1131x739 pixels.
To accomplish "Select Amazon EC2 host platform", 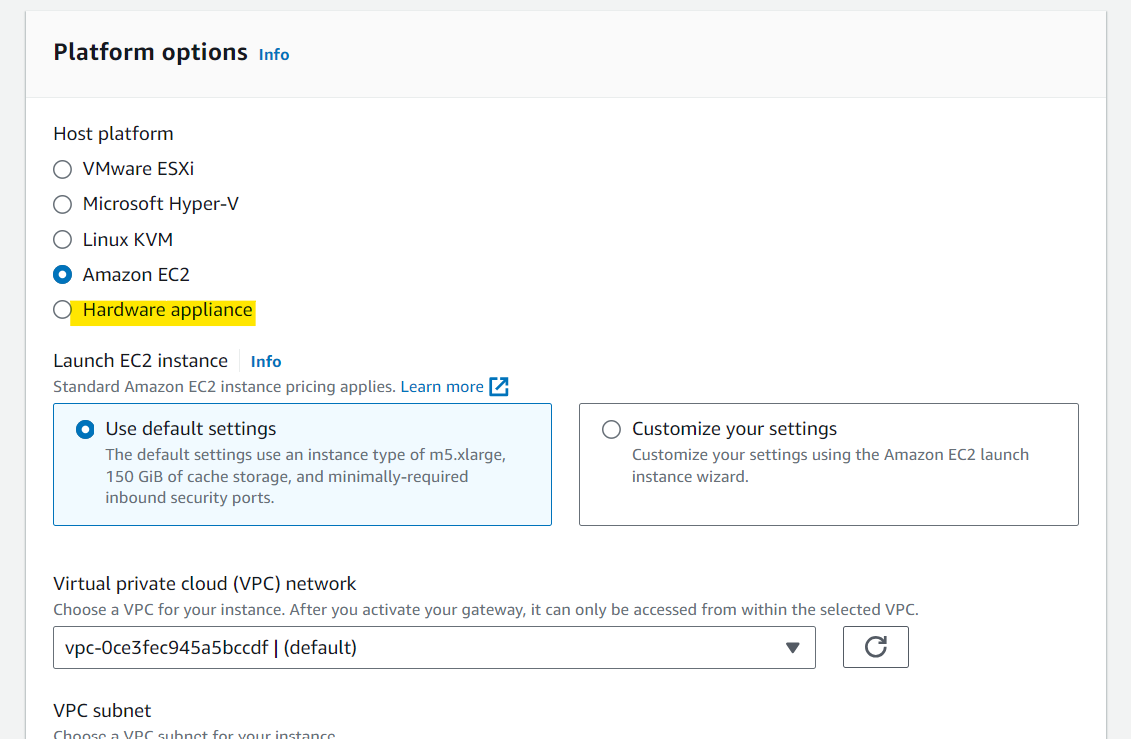I will click(63, 275).
